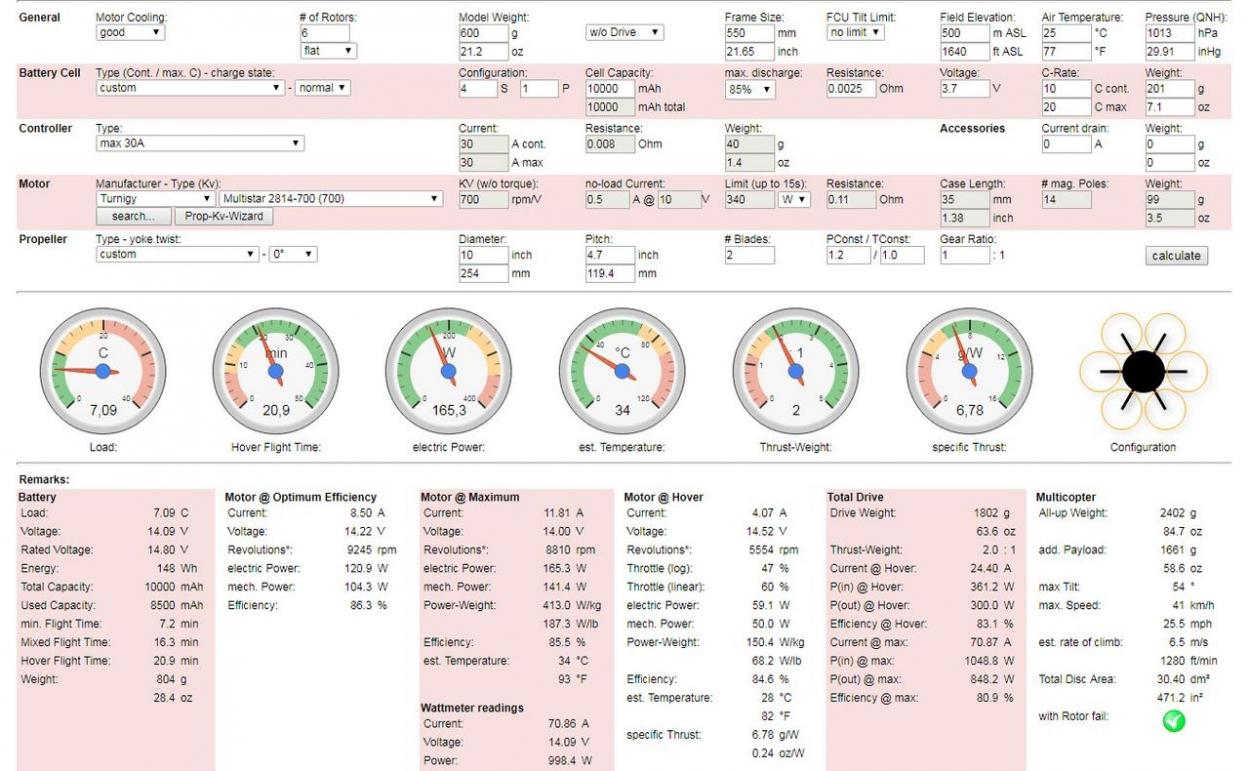This screenshot has width=1249, height=771.
Task: Open the motor manufacturer Turnigy dropdown
Action: [x=155, y=199]
